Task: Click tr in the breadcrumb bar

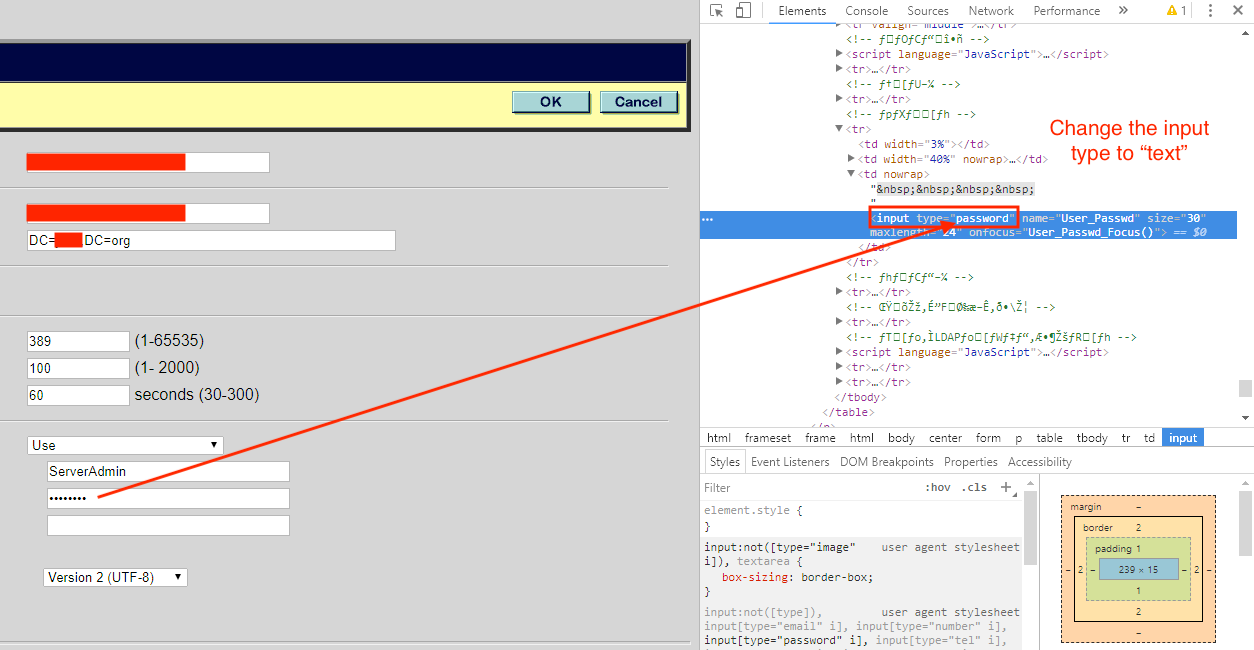Action: click(1126, 438)
